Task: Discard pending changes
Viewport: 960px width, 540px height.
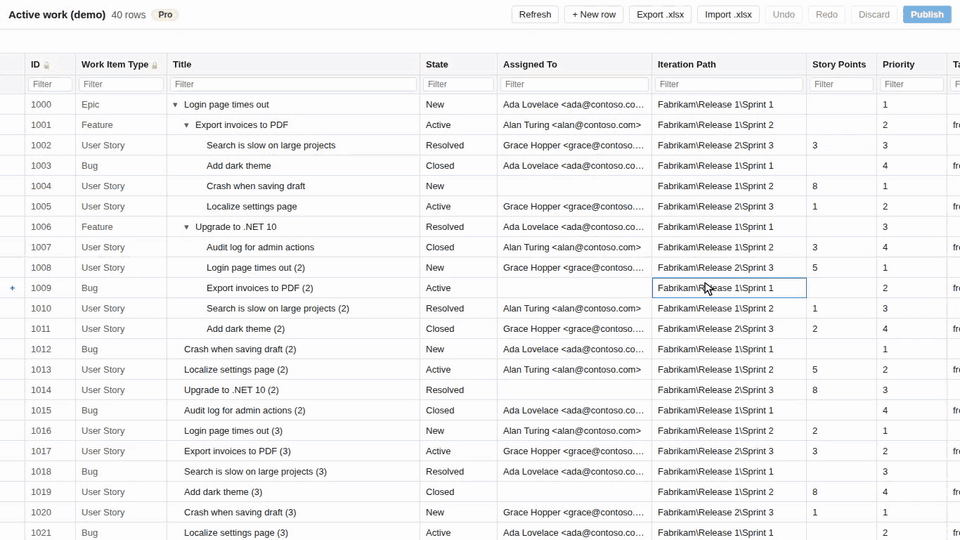Action: 874,14
